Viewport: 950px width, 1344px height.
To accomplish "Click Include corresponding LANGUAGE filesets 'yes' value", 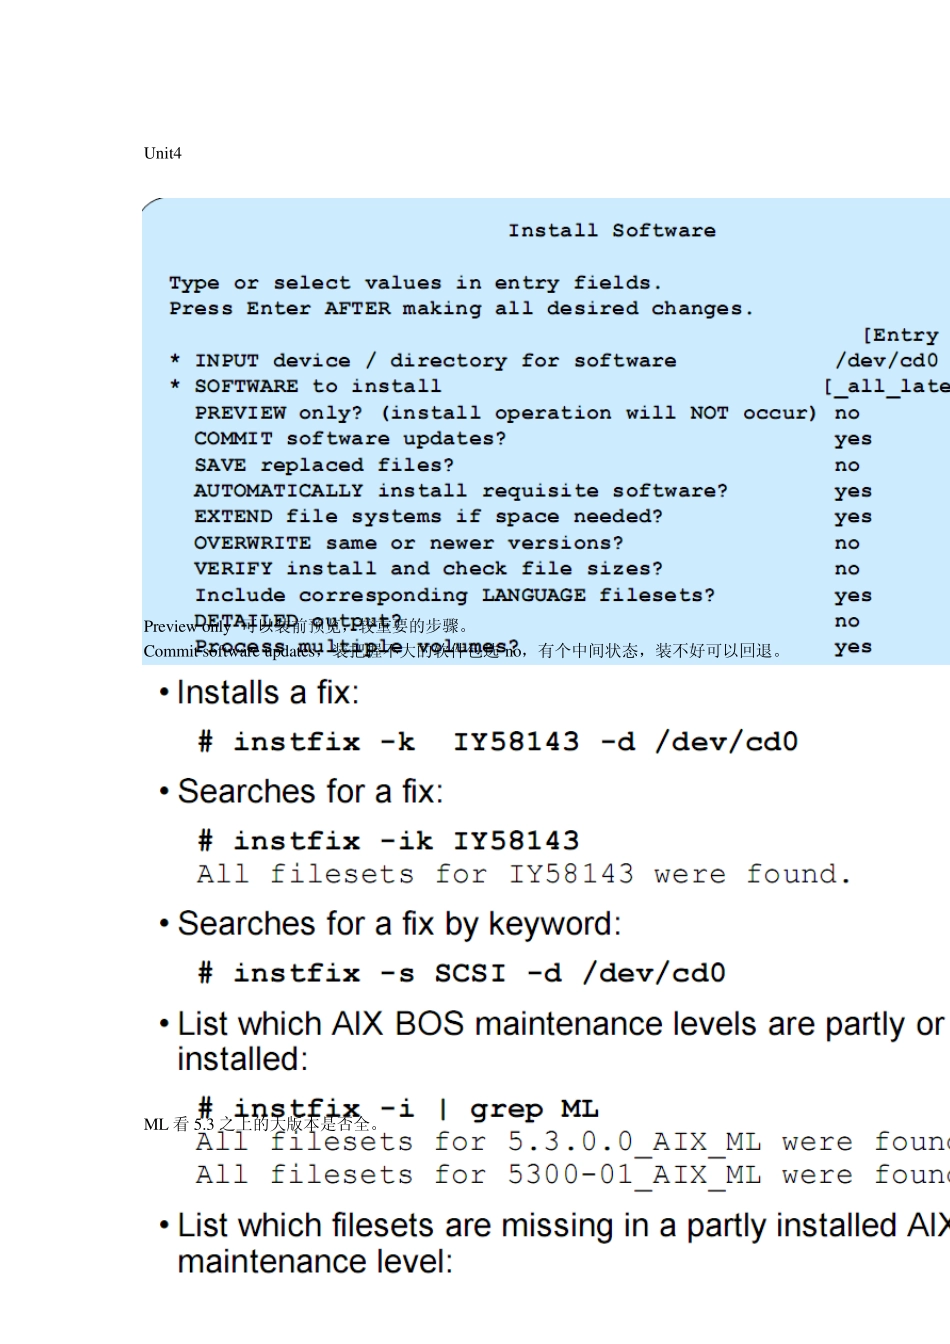I will point(853,595).
